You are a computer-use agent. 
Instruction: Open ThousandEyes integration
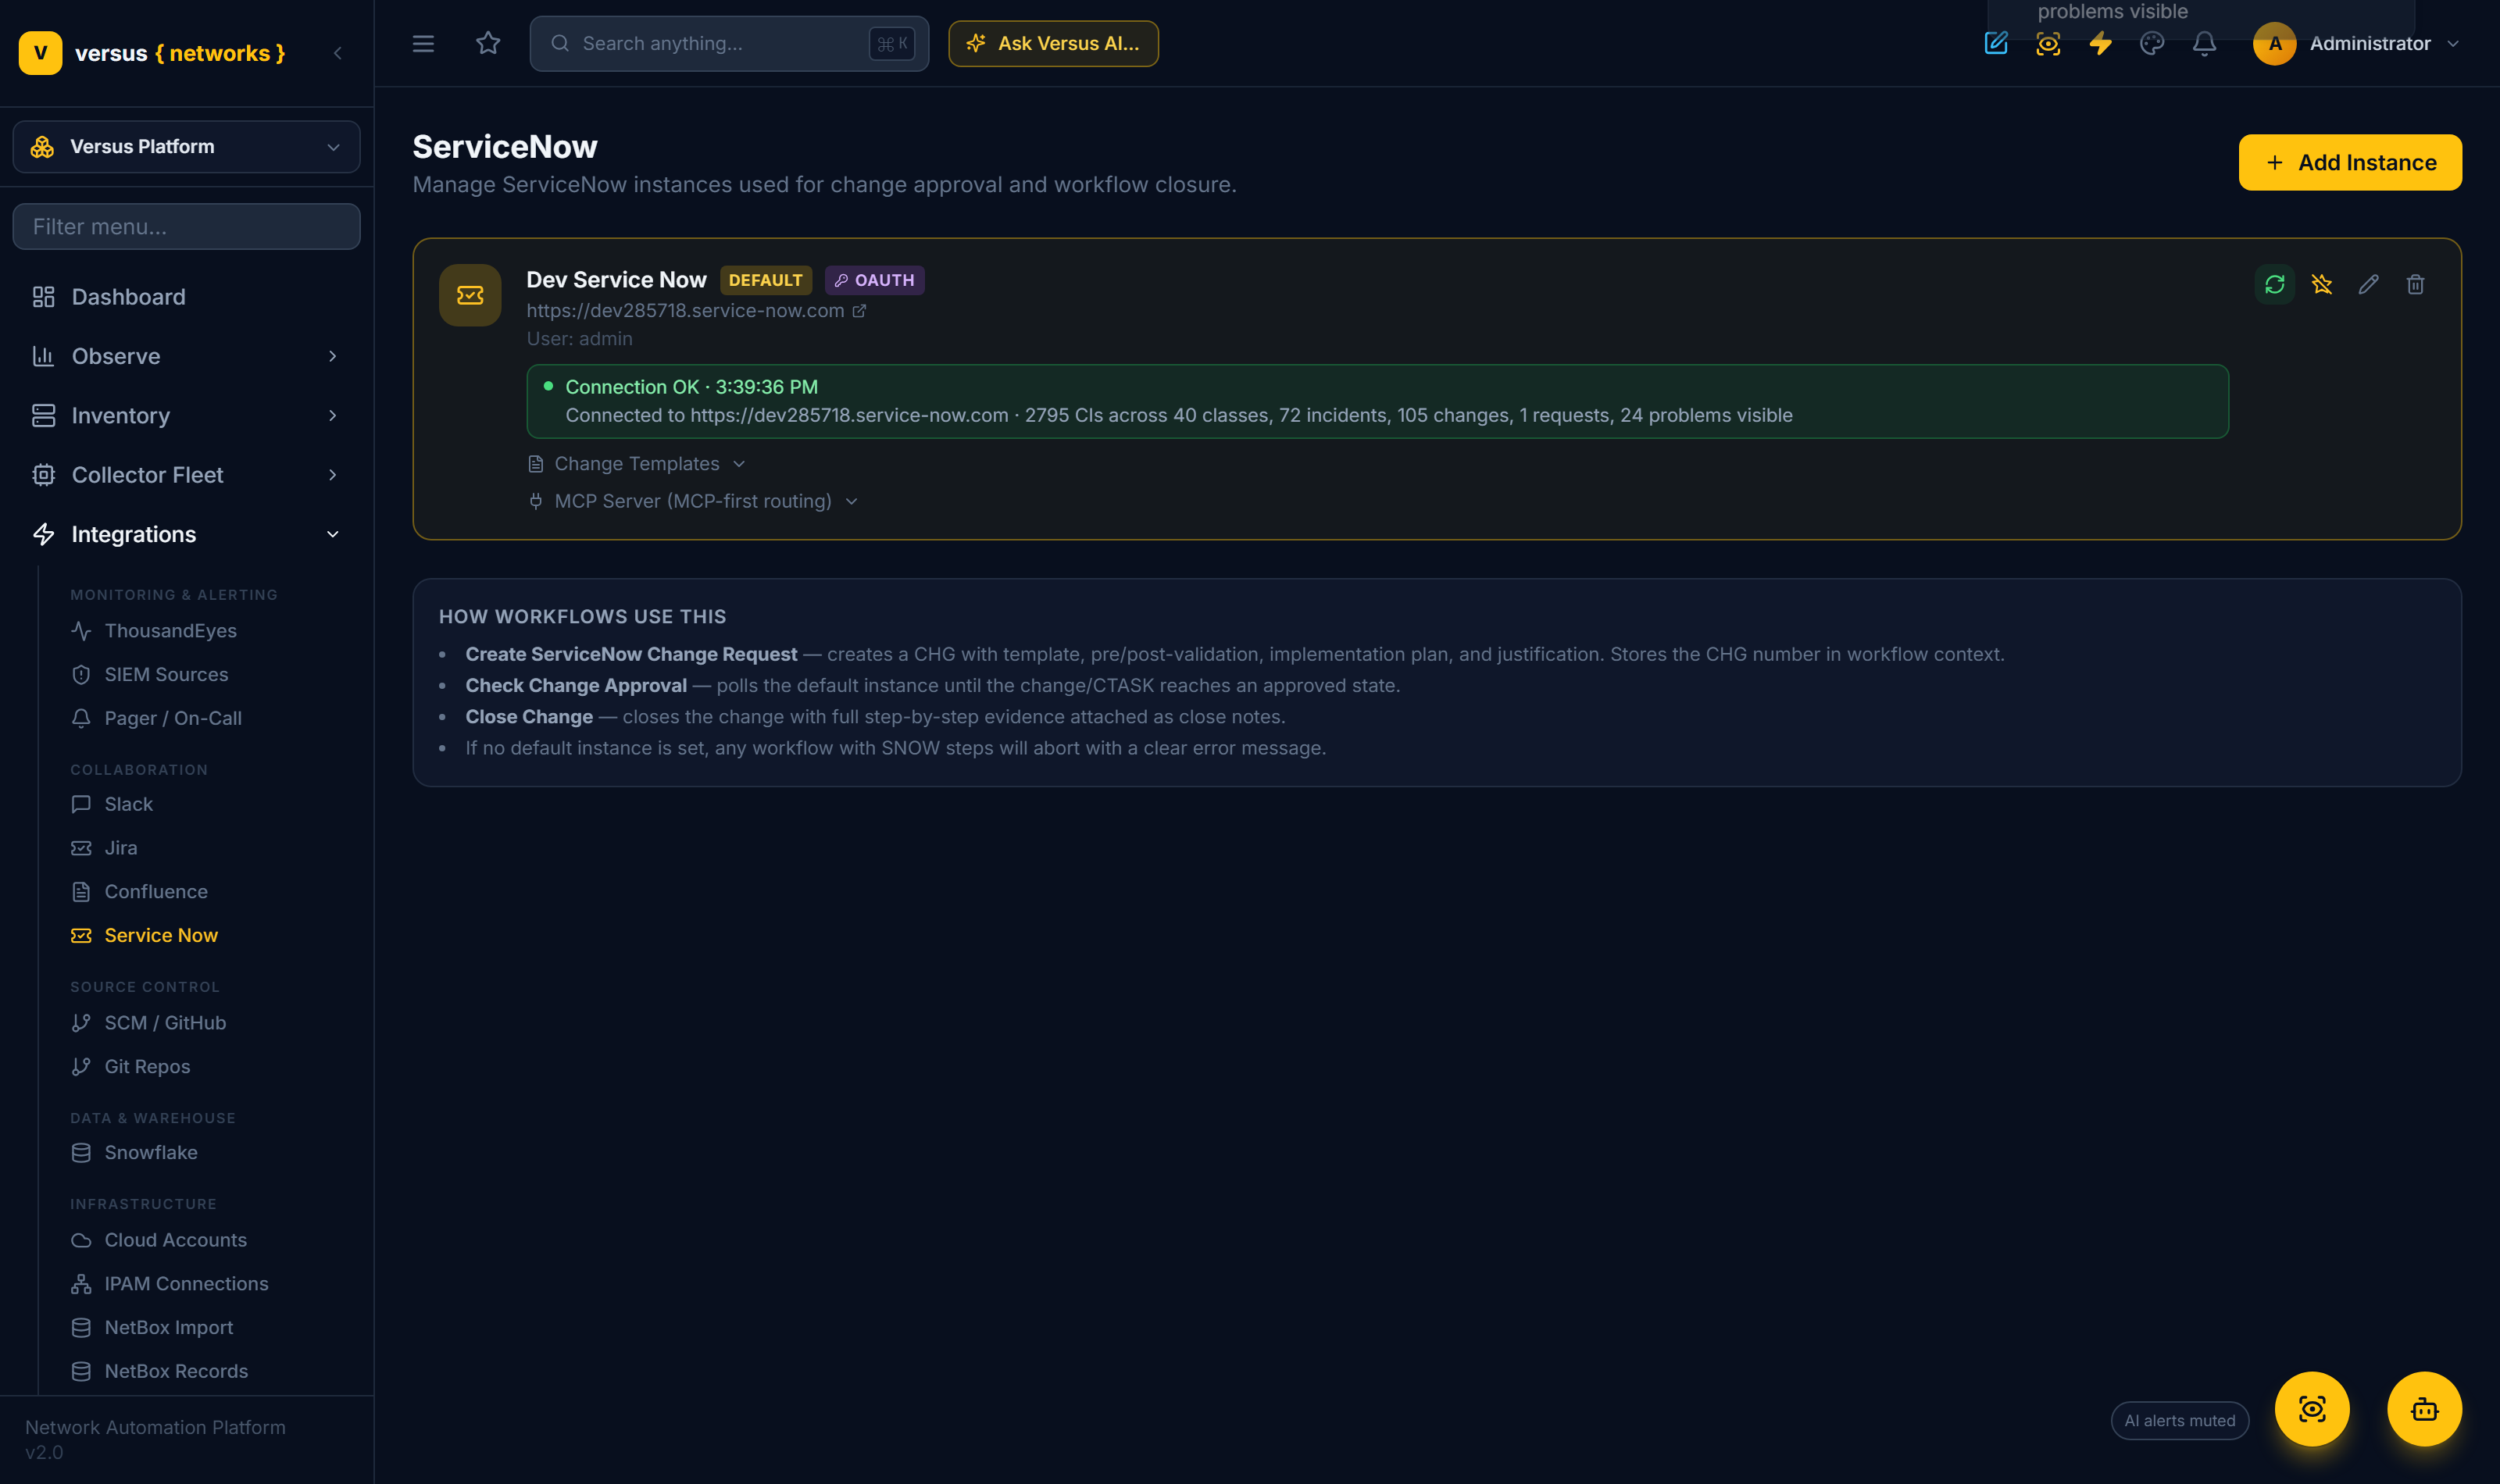coord(170,631)
